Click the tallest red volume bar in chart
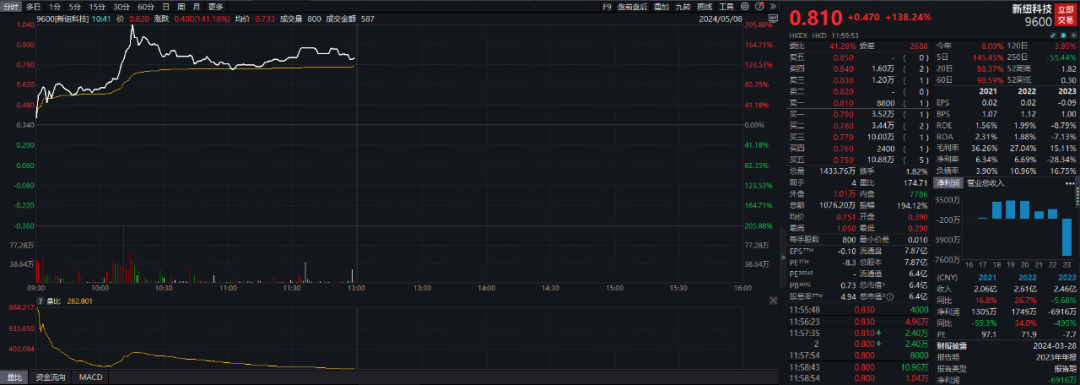 (x=123, y=254)
